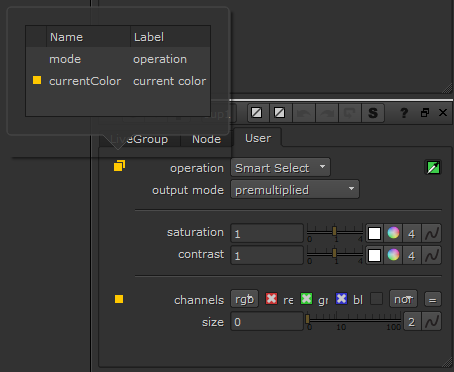
Task: Click the saturation white color swatch
Action: 374,233
